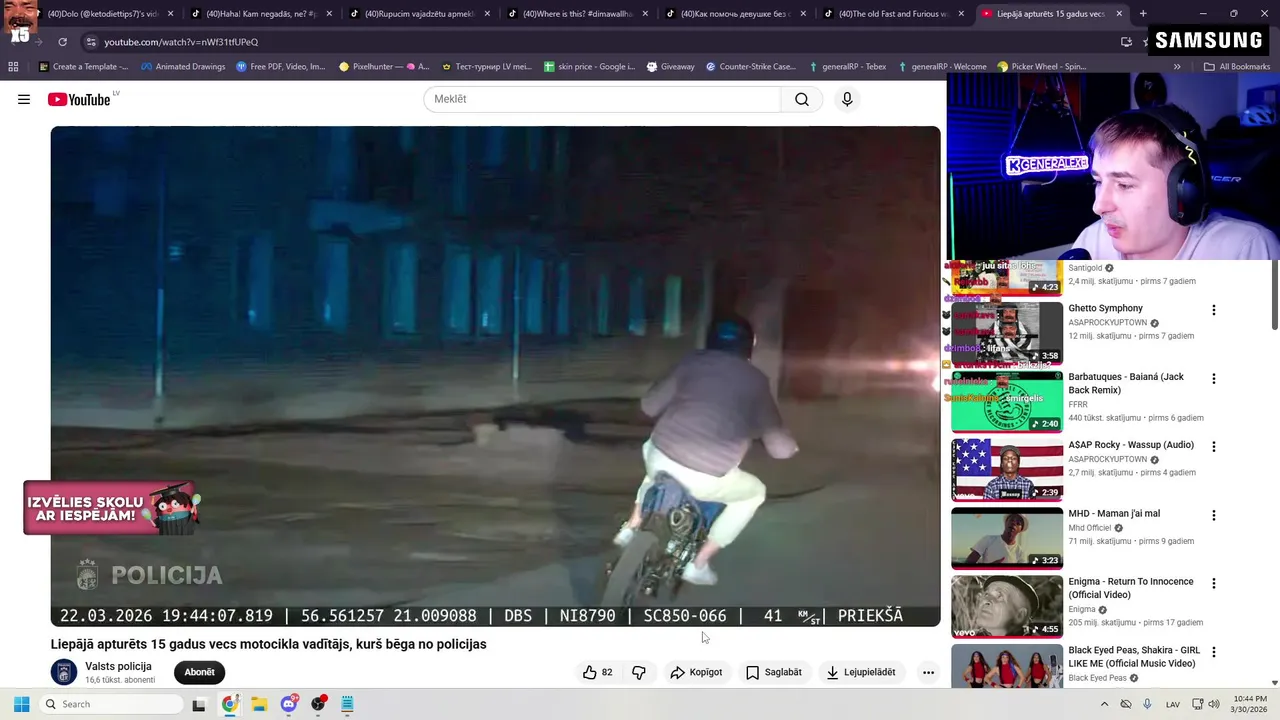
Task: Save video with Saglabāt button
Action: [x=774, y=672]
